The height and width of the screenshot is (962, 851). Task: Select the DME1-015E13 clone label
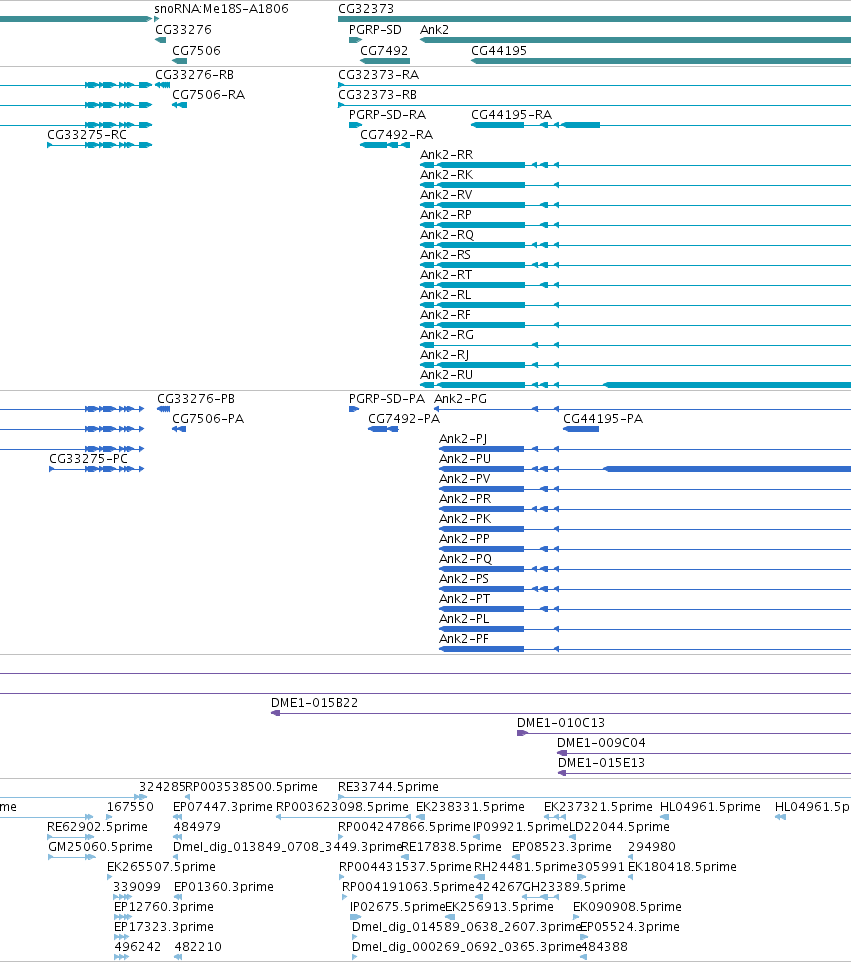point(601,763)
